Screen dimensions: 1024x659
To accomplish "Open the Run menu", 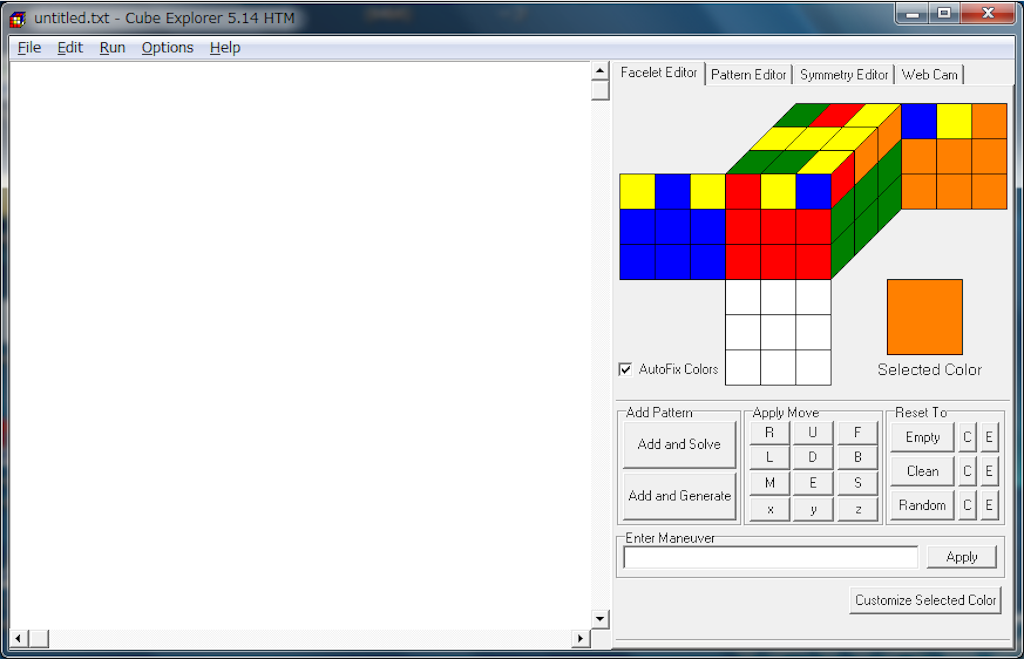I will (x=112, y=48).
